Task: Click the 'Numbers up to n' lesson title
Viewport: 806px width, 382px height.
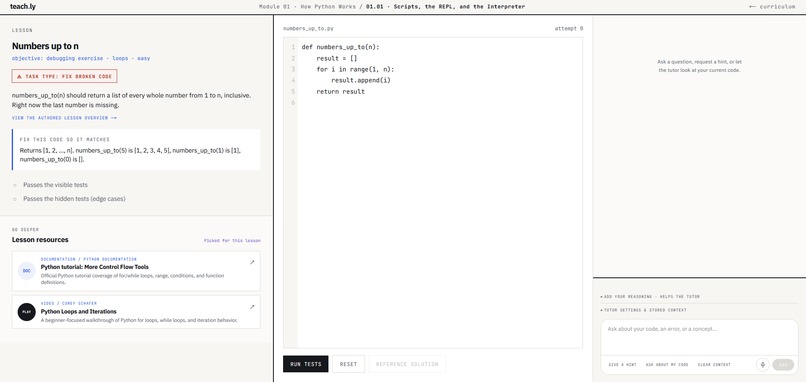Action: tap(45, 46)
